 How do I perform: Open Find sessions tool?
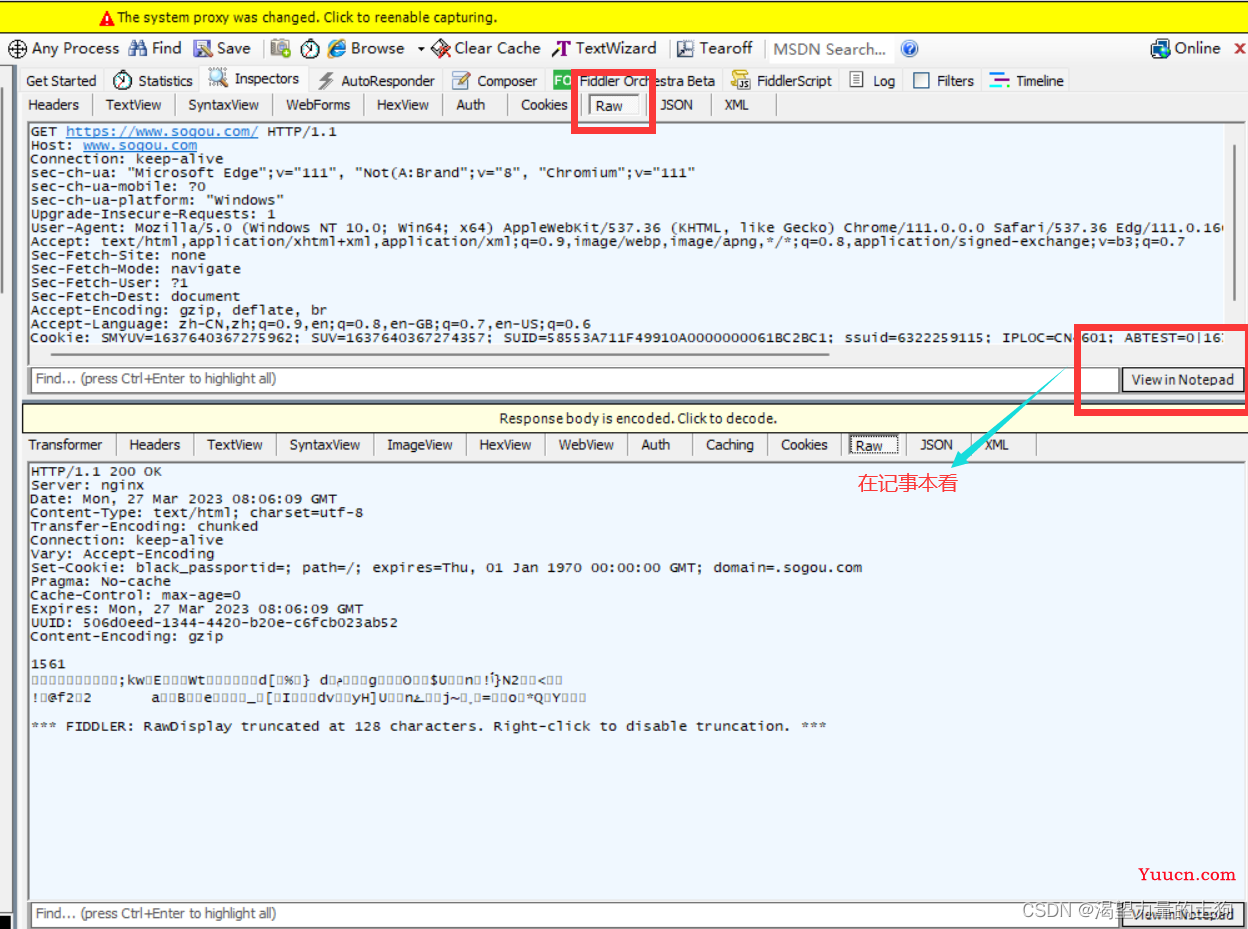pyautogui.click(x=155, y=48)
